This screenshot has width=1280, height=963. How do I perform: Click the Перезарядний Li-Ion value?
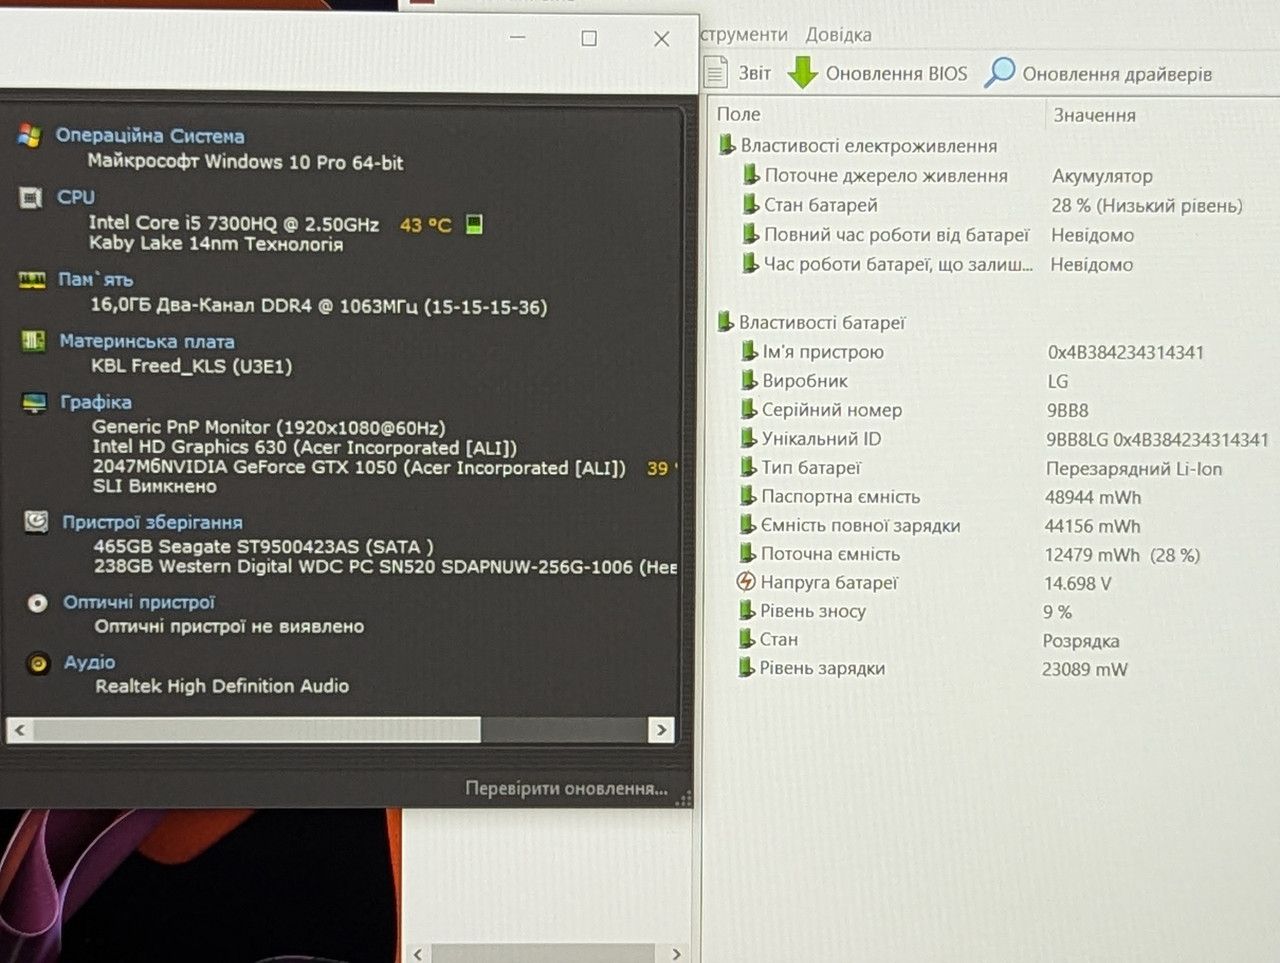1134,469
